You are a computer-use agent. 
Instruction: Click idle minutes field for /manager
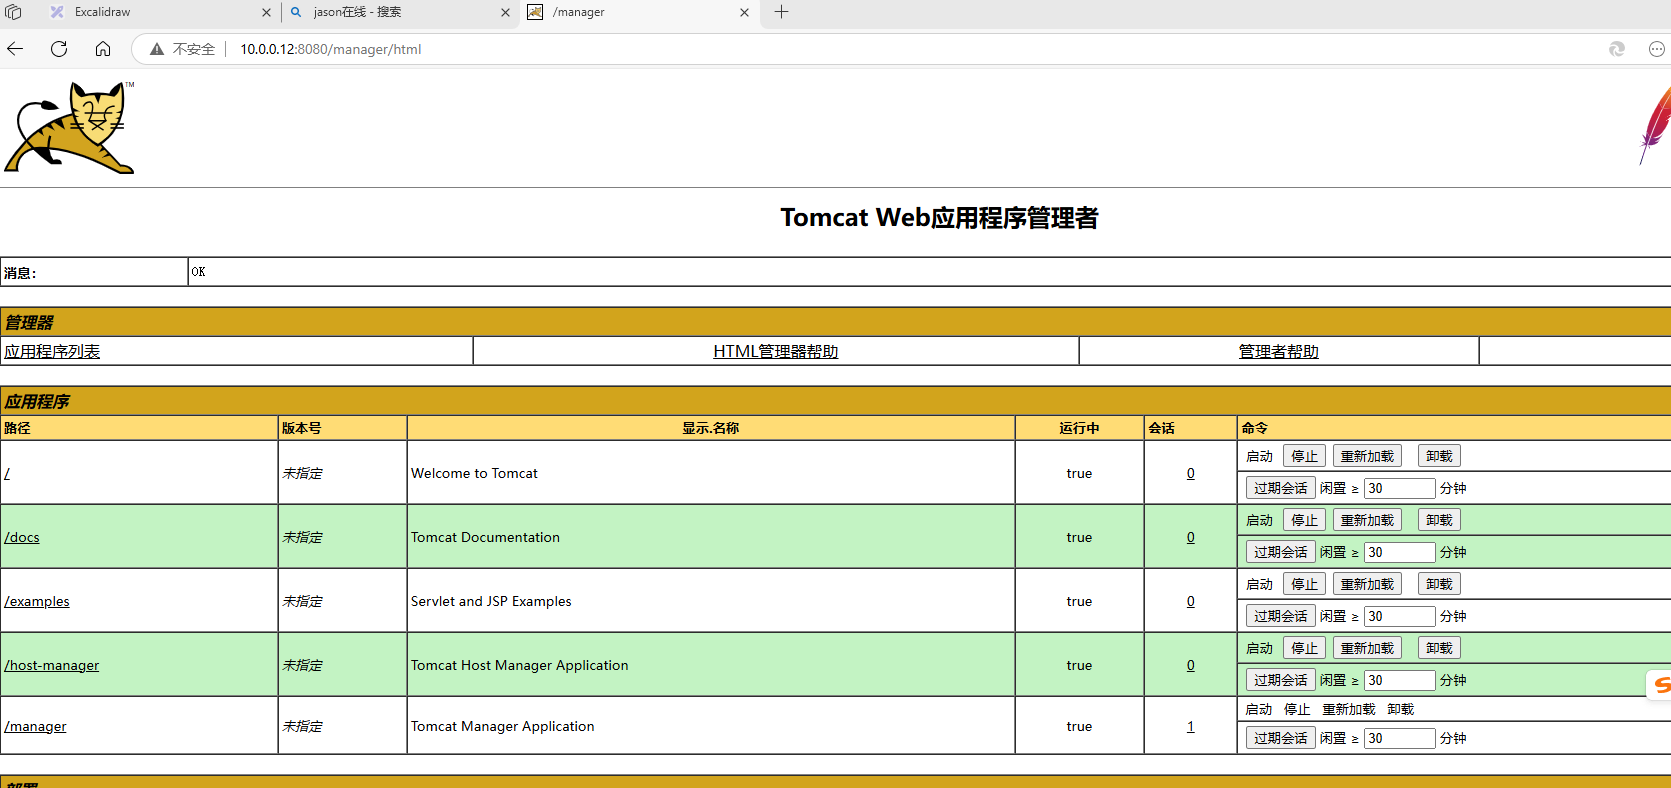point(1400,738)
